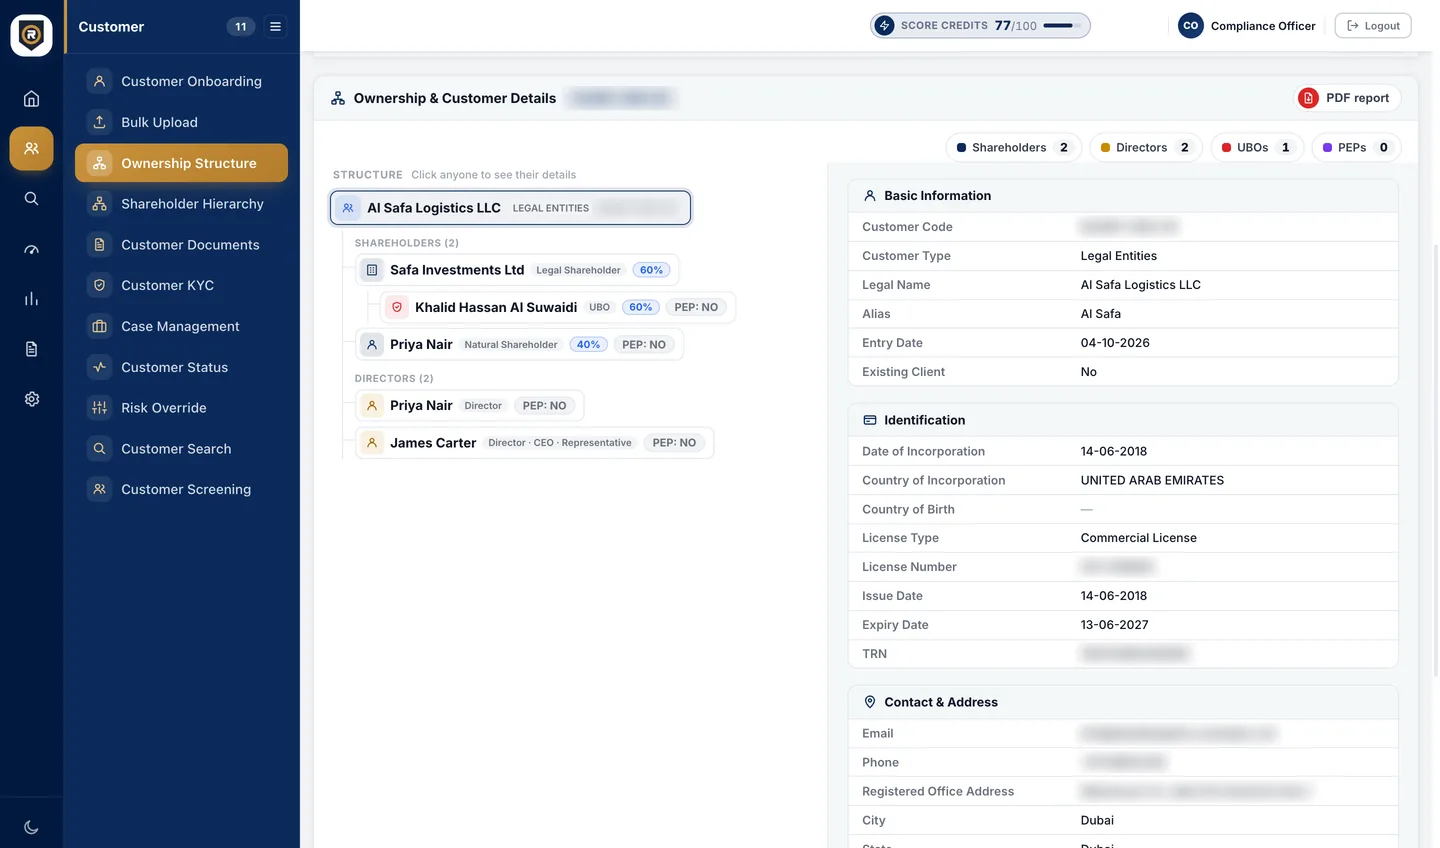
Task: Open Case Management section
Action: 181,326
